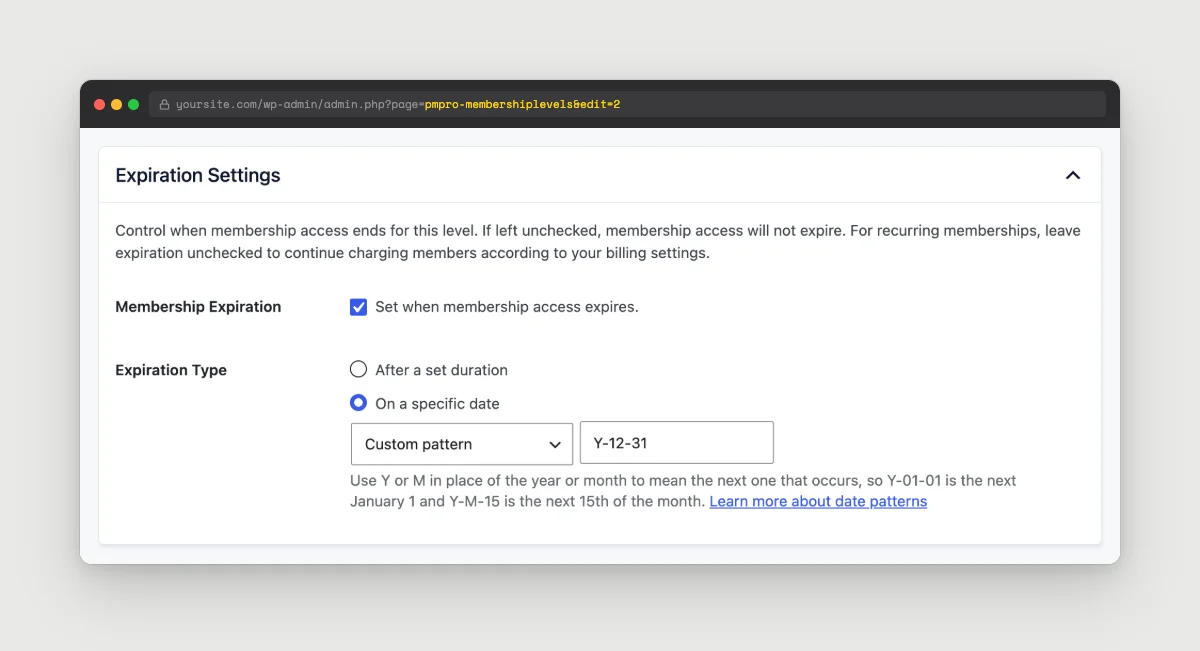Open Learn more about date patterns link
Screen dimensions: 1200x651
pyautogui.click(x=818, y=501)
